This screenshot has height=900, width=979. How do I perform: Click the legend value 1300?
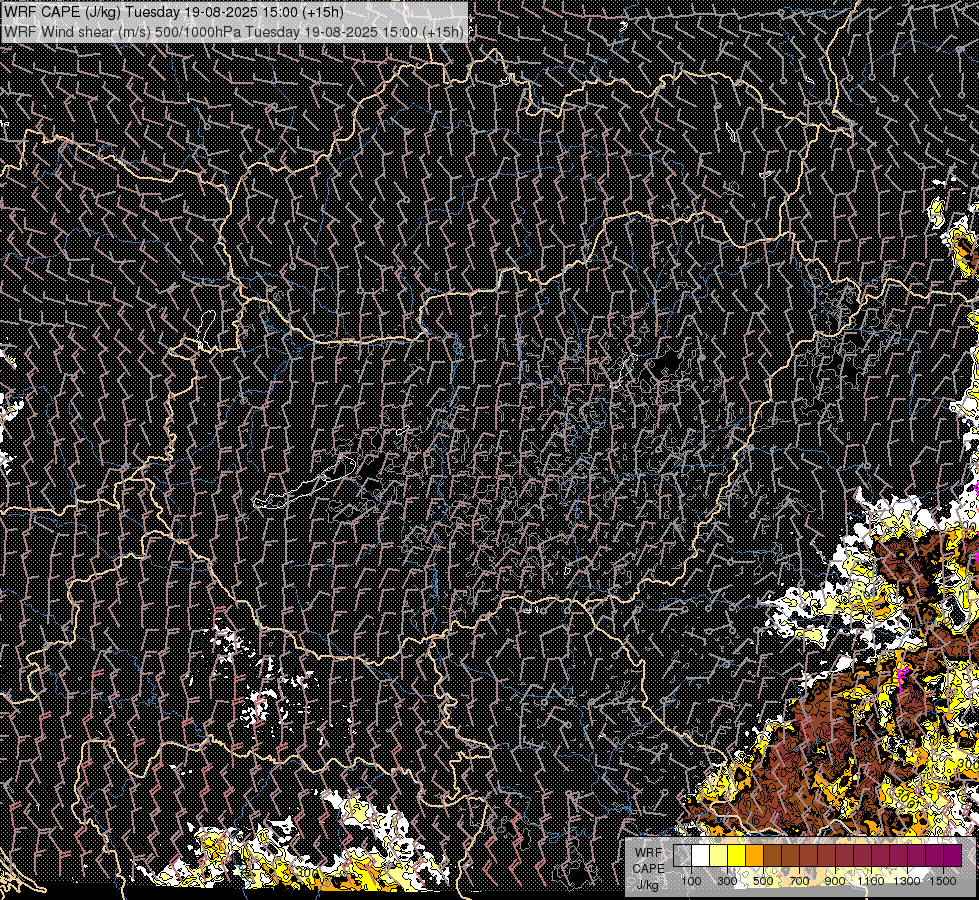coord(907,881)
